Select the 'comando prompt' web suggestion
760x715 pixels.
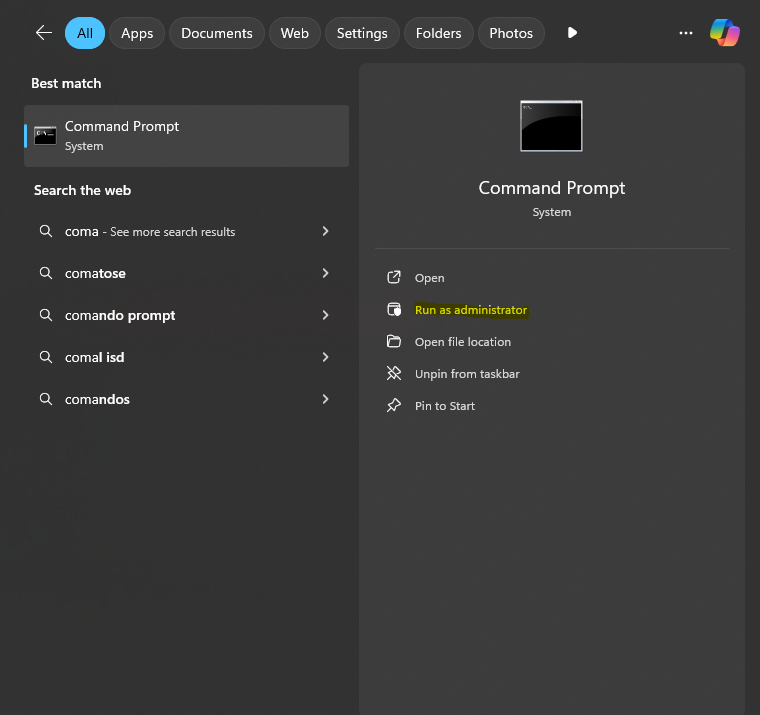(x=187, y=315)
